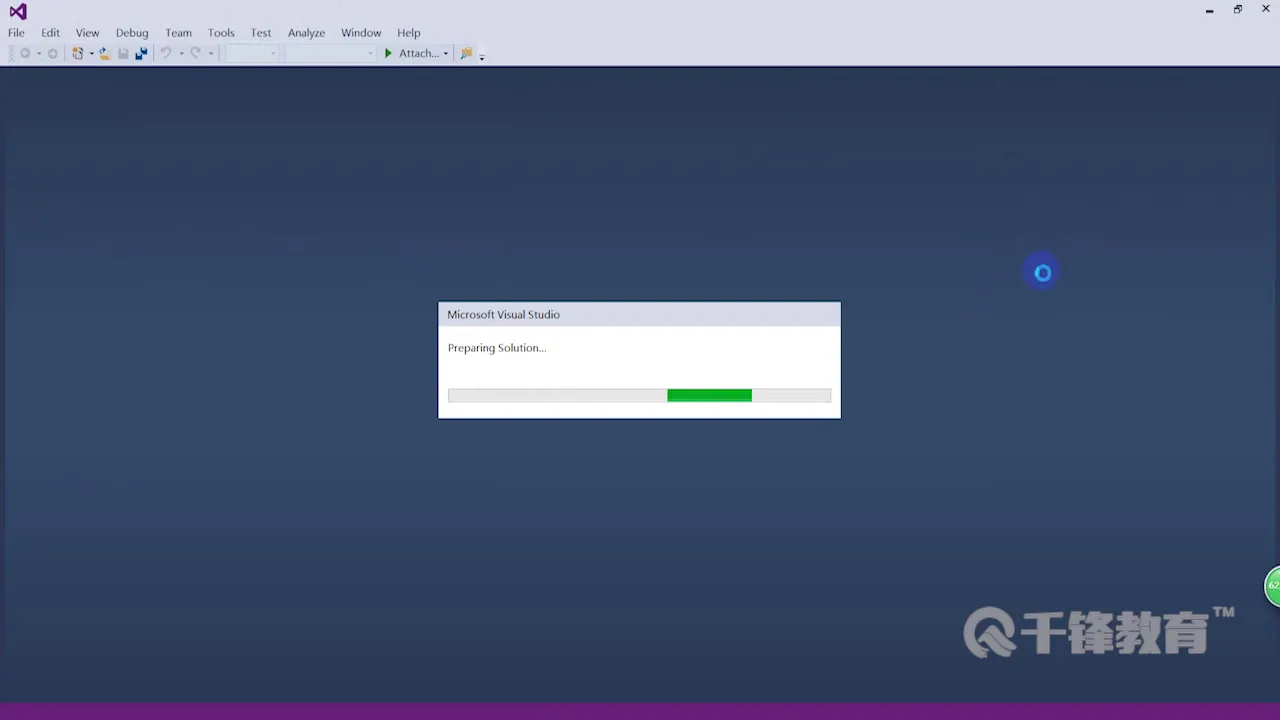This screenshot has width=1280, height=720.
Task: Expand the Attach dropdown arrow
Action: 446,54
